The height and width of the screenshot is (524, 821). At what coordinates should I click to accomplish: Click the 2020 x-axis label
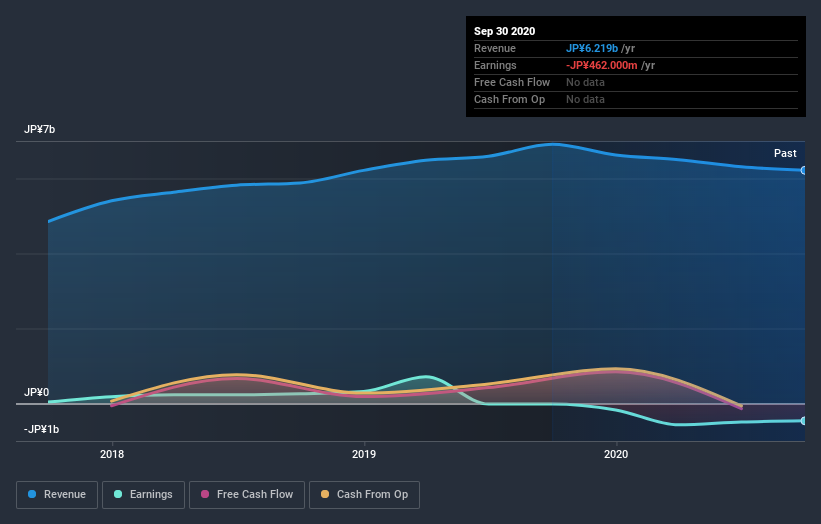[x=616, y=454]
